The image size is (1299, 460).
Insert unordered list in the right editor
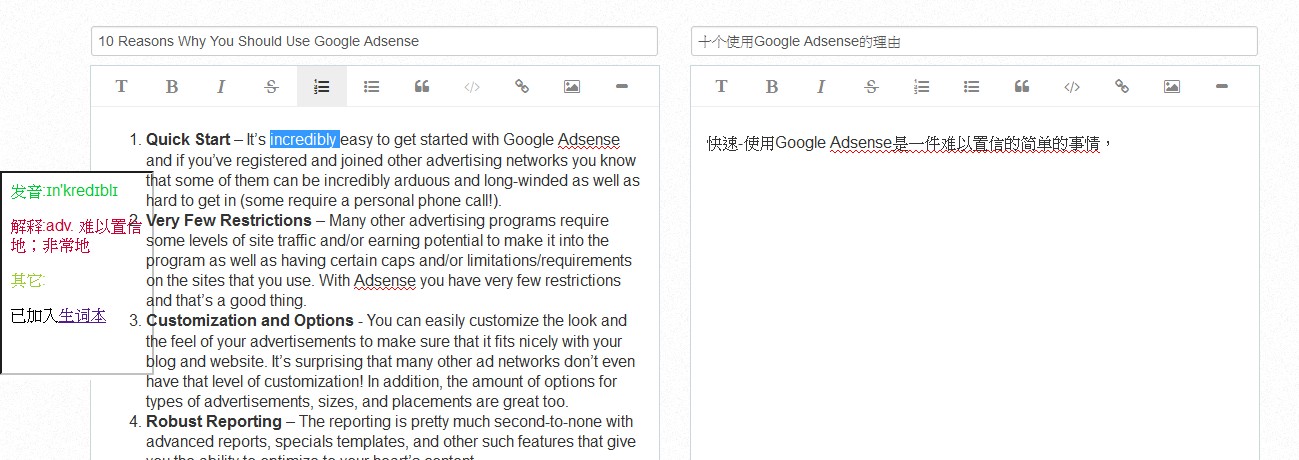point(972,87)
